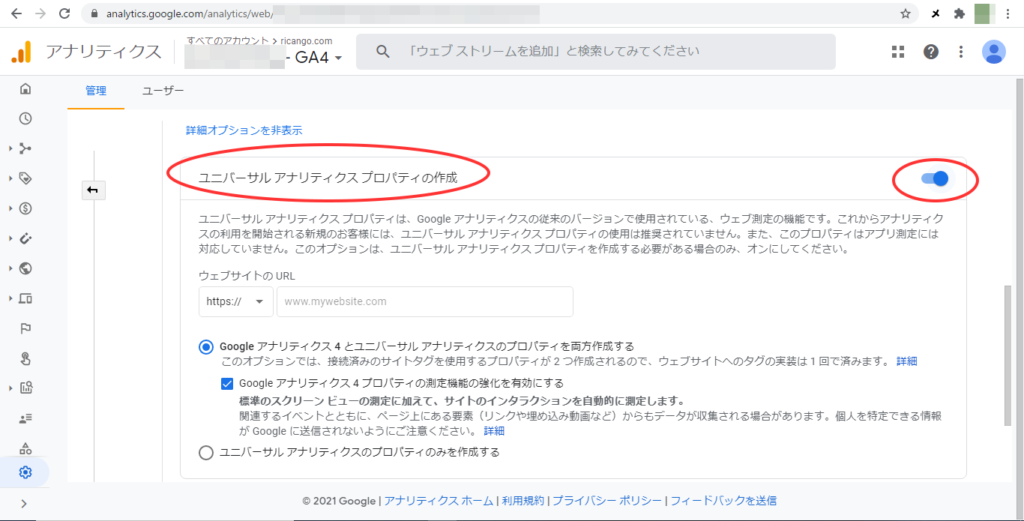Open the Monetization dollar icon in sidebar

[25, 208]
